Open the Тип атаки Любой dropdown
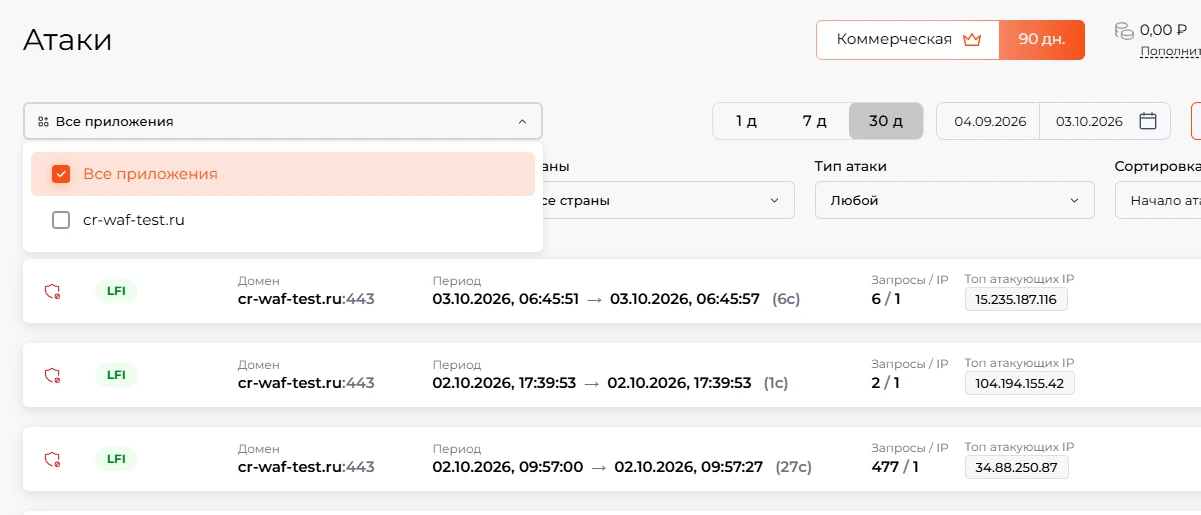This screenshot has width=1201, height=515. point(954,200)
